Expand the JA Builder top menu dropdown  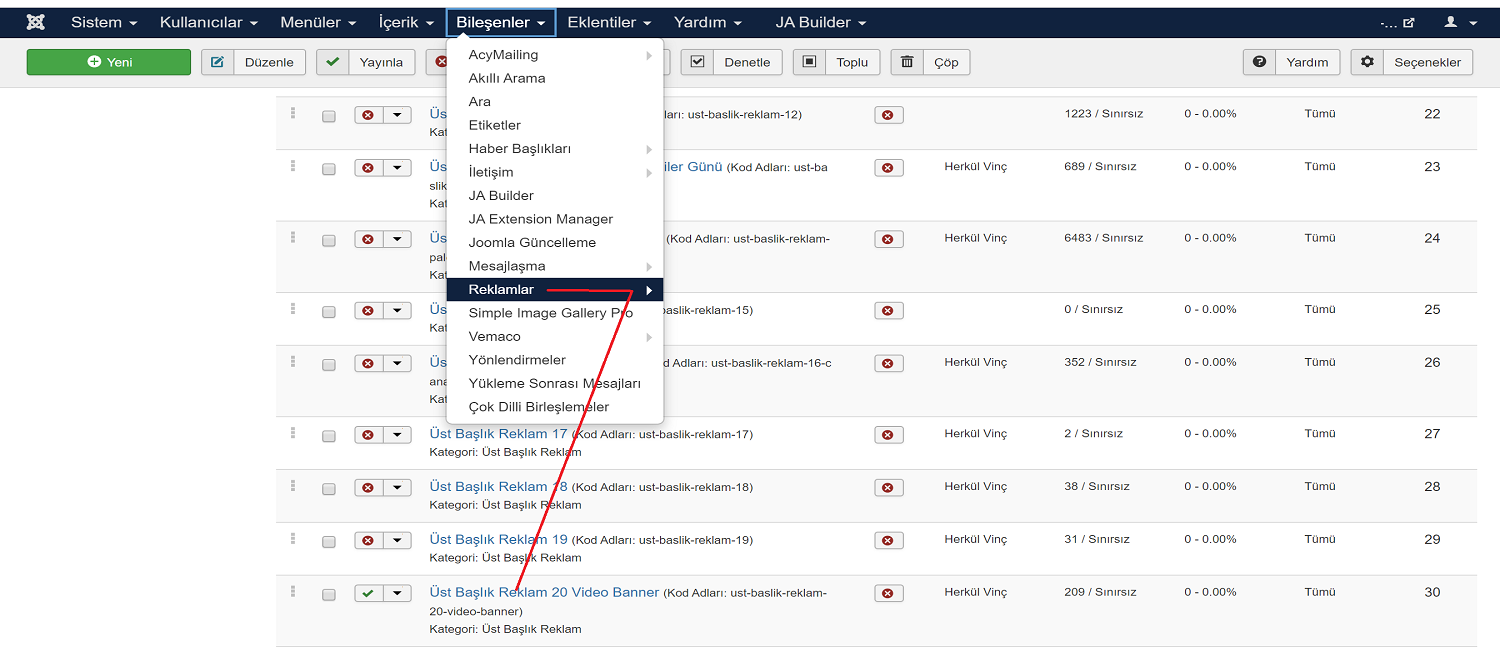(x=820, y=22)
